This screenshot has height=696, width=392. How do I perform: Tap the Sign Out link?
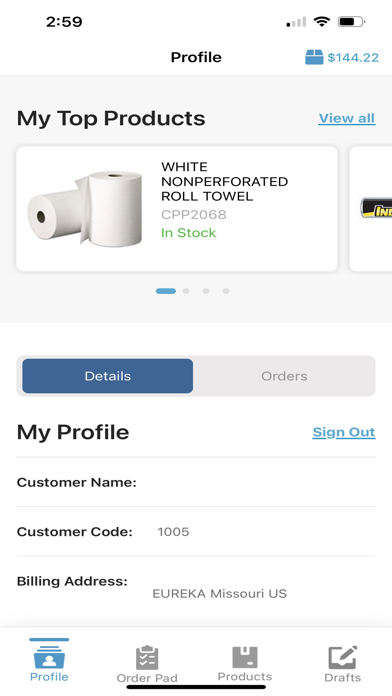click(x=344, y=432)
